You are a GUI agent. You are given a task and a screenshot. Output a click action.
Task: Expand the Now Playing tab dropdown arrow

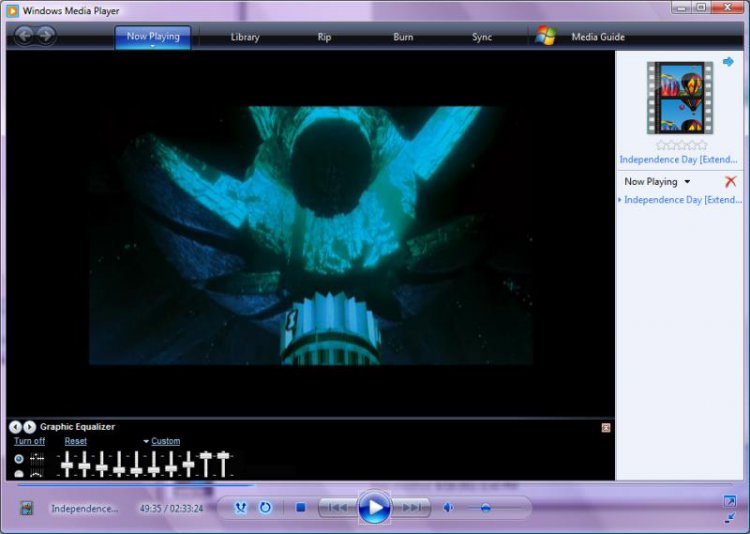(x=153, y=46)
